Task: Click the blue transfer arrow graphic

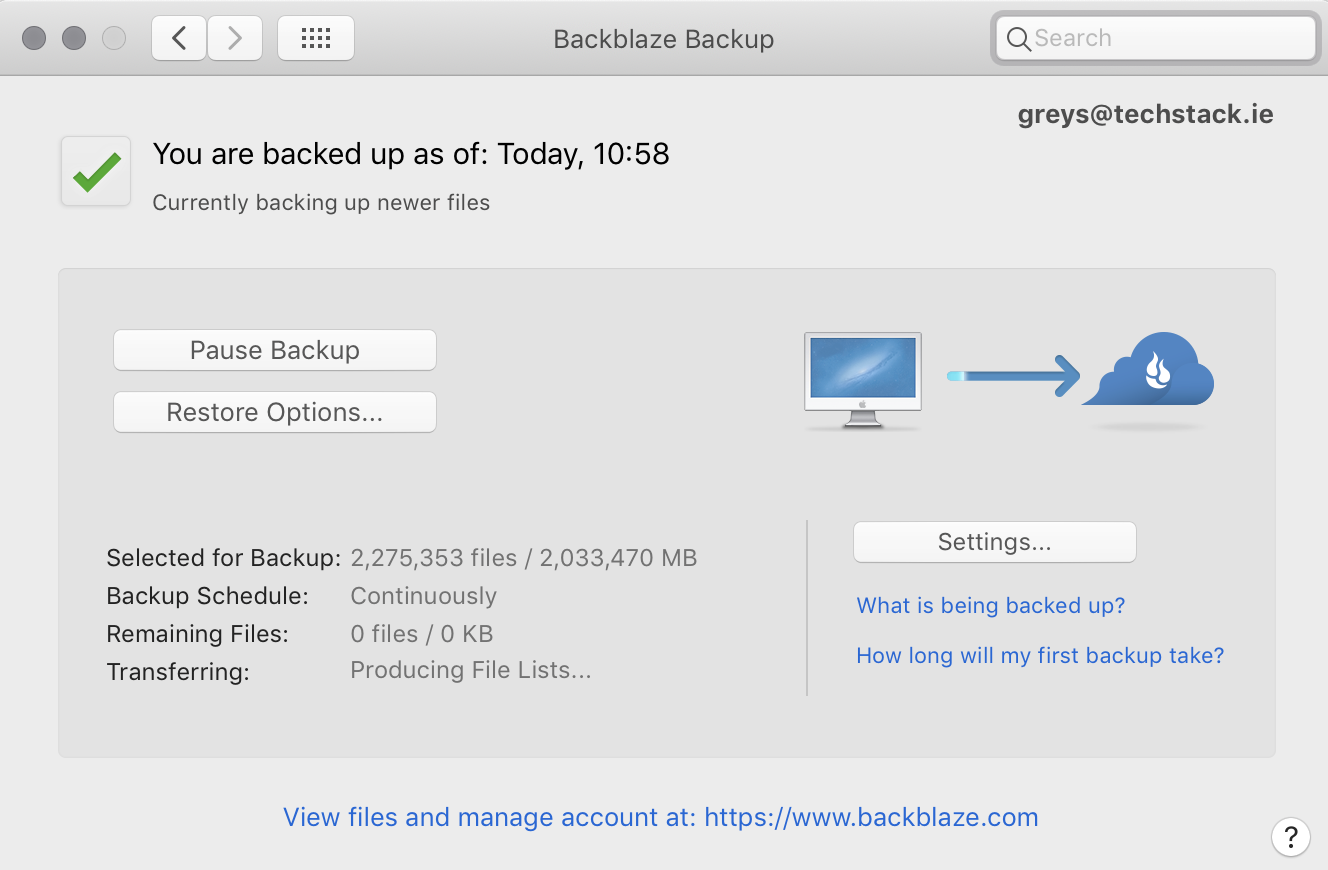Action: 1013,376
